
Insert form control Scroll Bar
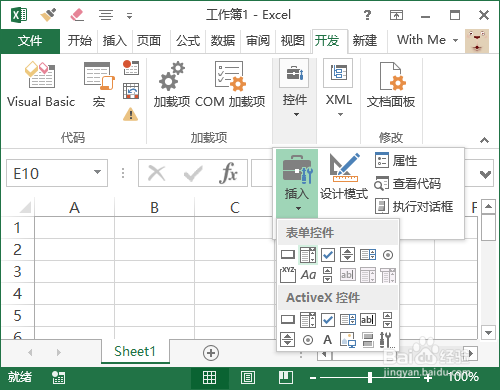[328, 275]
